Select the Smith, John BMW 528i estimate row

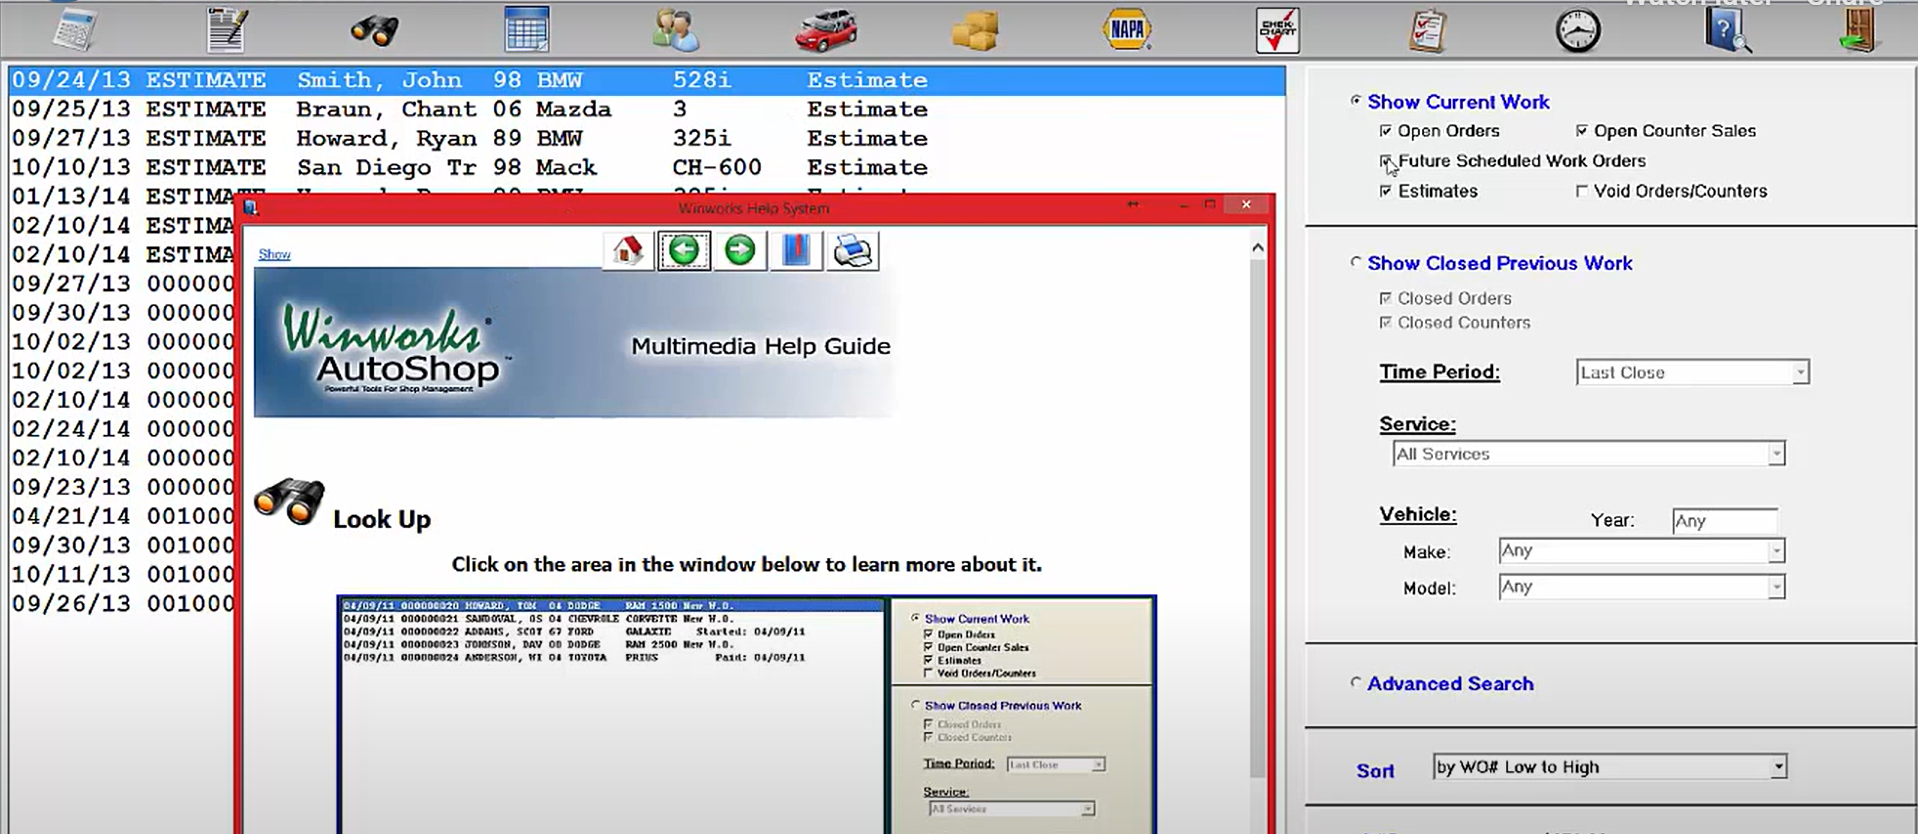(646, 80)
